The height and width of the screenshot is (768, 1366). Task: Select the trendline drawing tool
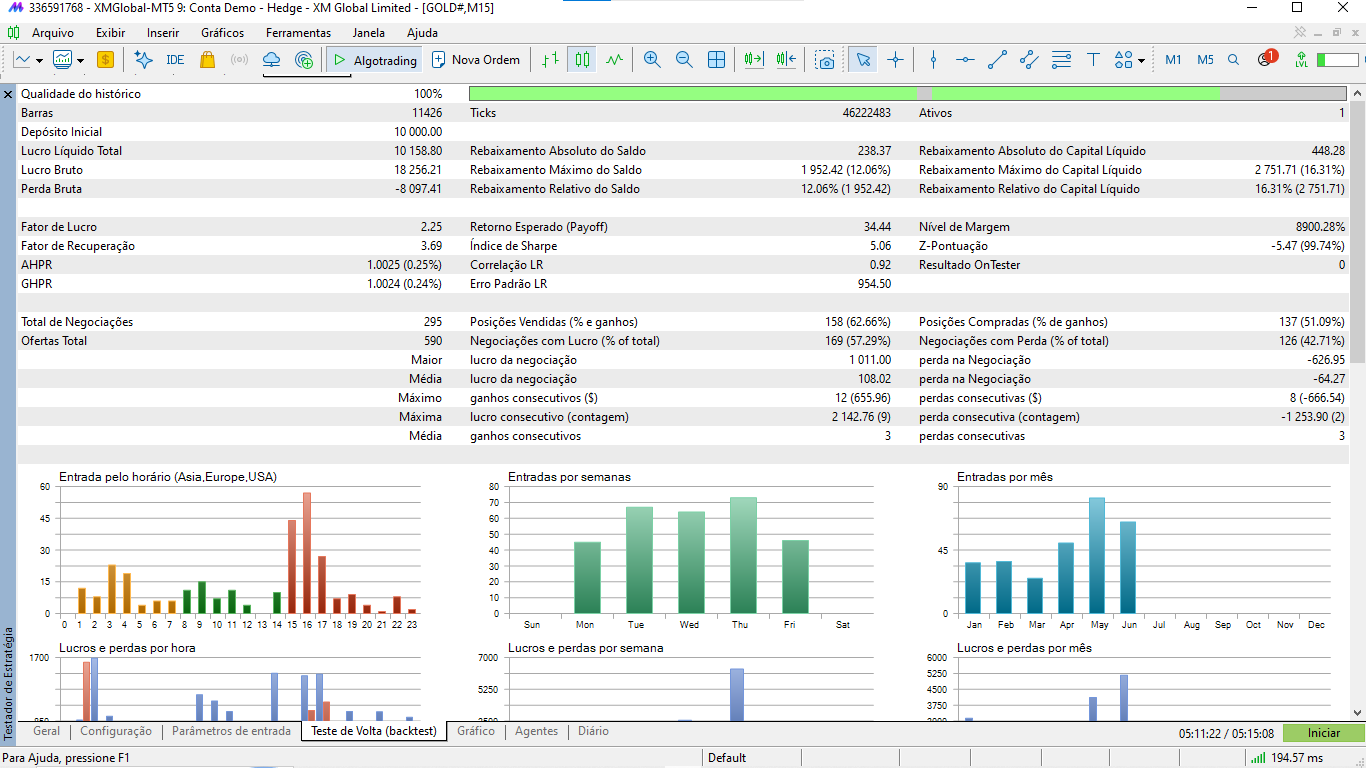[x=997, y=60]
